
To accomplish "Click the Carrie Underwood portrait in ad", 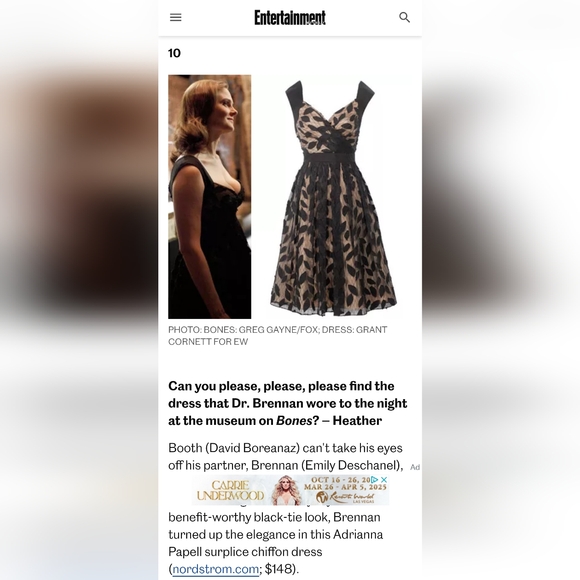I will coord(286,490).
